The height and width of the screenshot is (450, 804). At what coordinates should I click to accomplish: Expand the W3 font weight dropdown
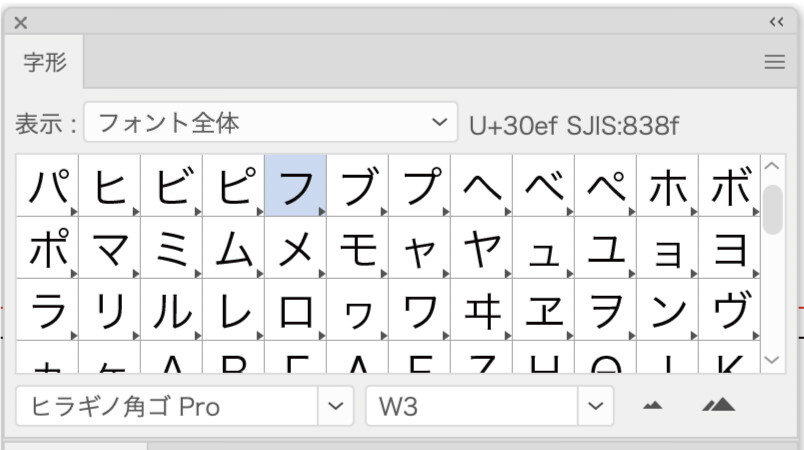coord(595,406)
